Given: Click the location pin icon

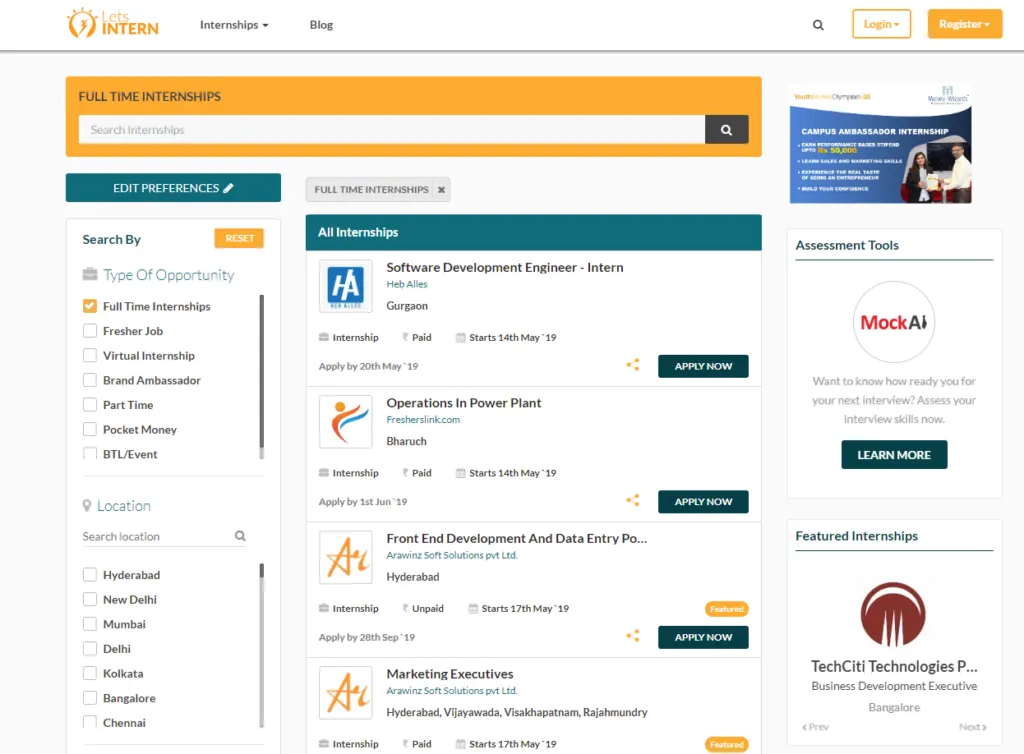Looking at the screenshot, I should [87, 506].
